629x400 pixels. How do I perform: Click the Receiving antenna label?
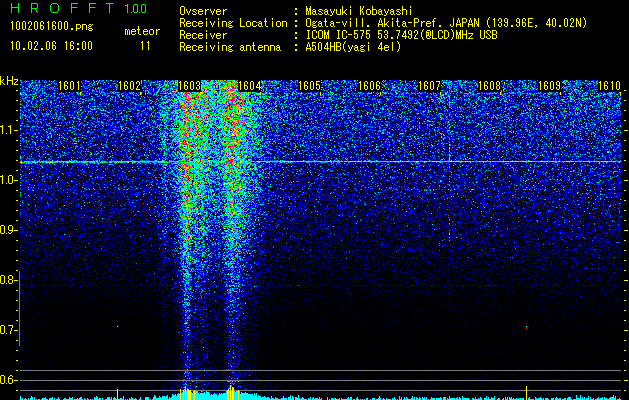point(230,48)
